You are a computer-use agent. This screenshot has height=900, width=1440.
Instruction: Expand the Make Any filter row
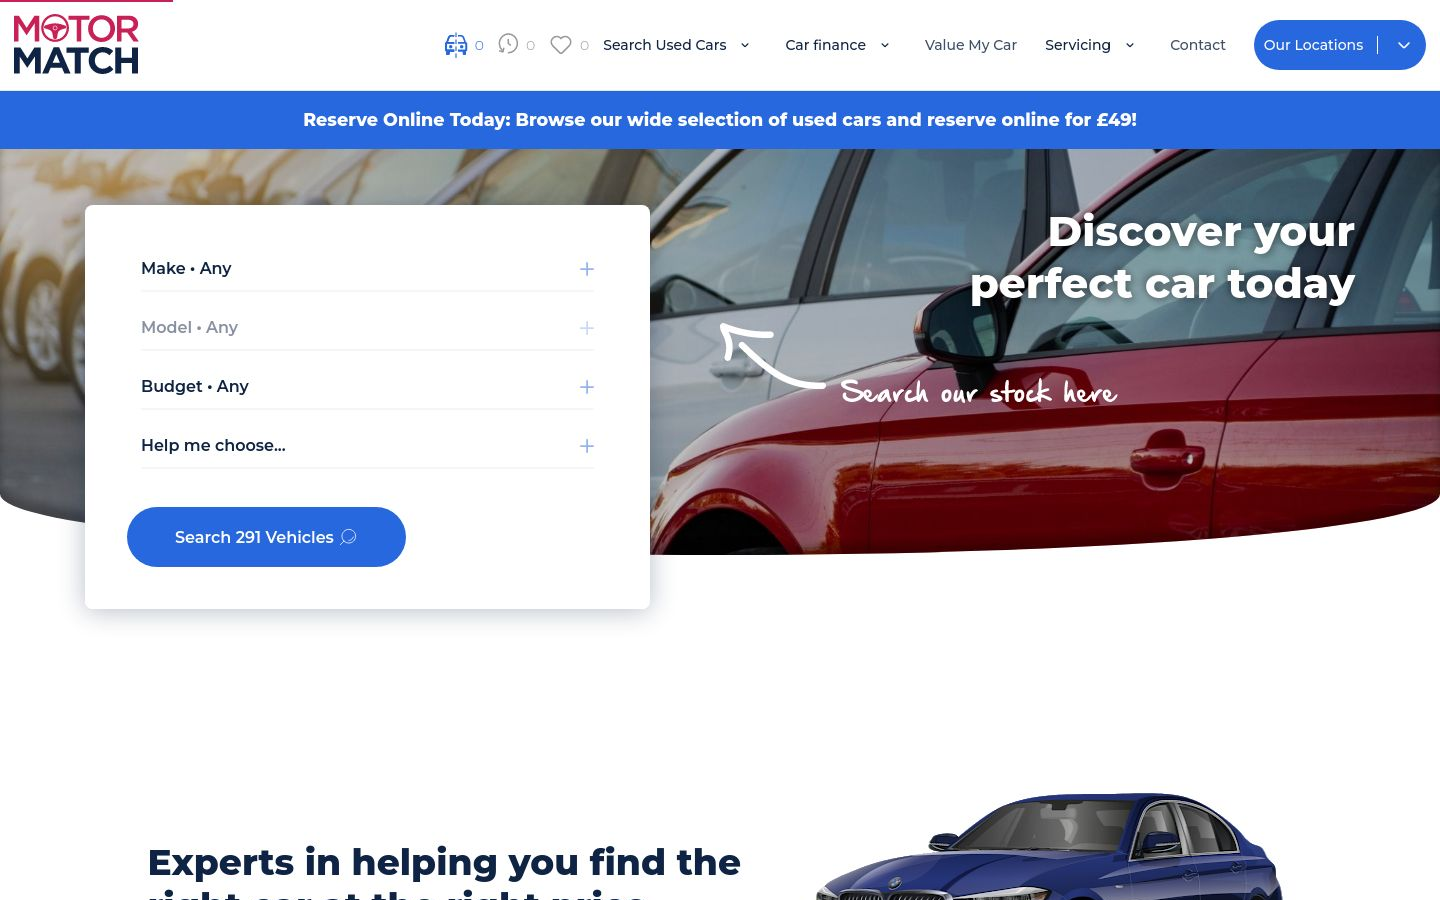368,269
